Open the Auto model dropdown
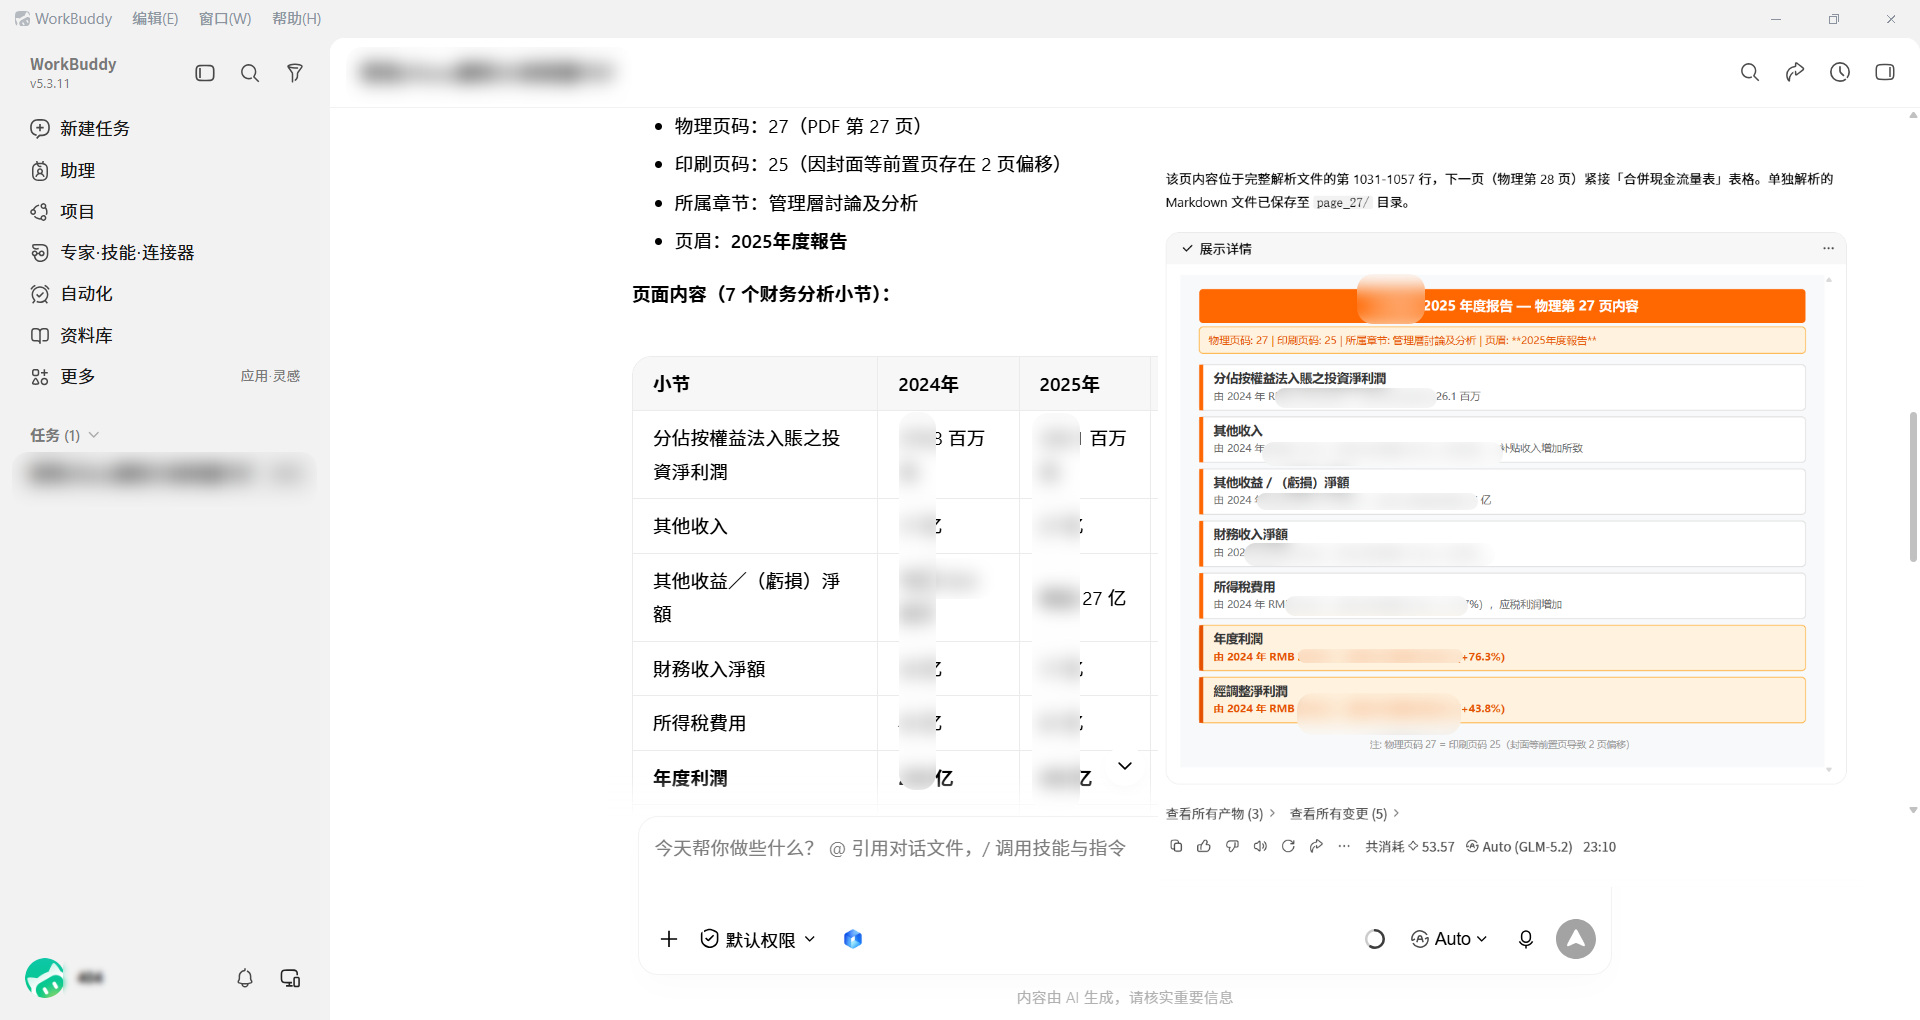The width and height of the screenshot is (1920, 1020). (1449, 939)
